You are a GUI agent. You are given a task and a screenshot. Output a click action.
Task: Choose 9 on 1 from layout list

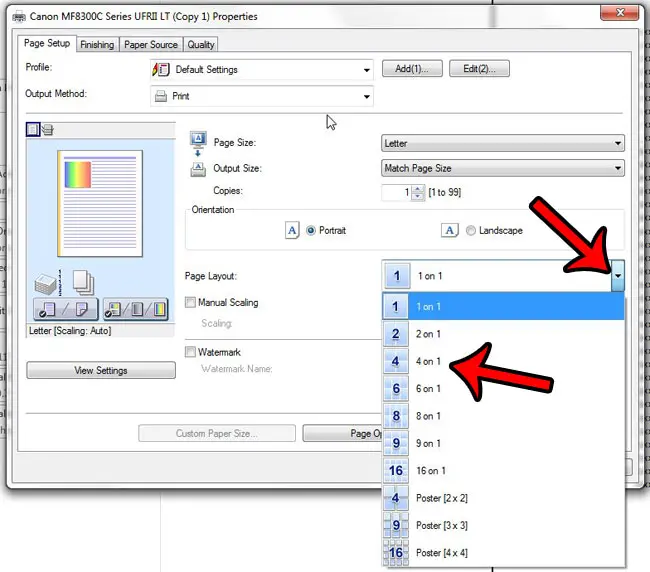tap(503, 444)
